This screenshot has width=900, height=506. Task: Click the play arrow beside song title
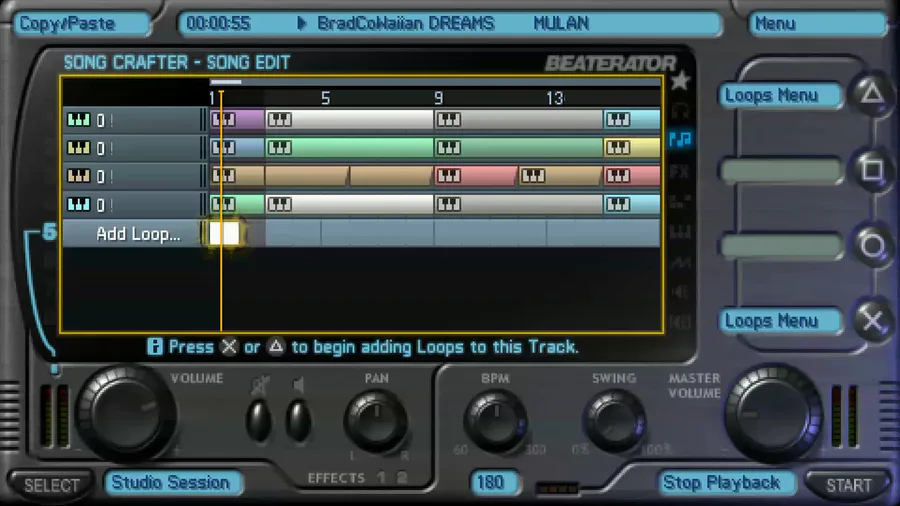click(302, 24)
